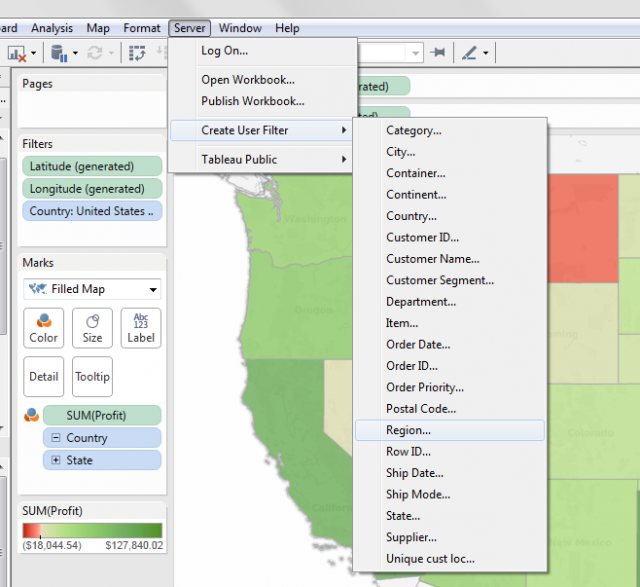Click the data source toolbar icon
This screenshot has width=640, height=587.
click(x=58, y=53)
